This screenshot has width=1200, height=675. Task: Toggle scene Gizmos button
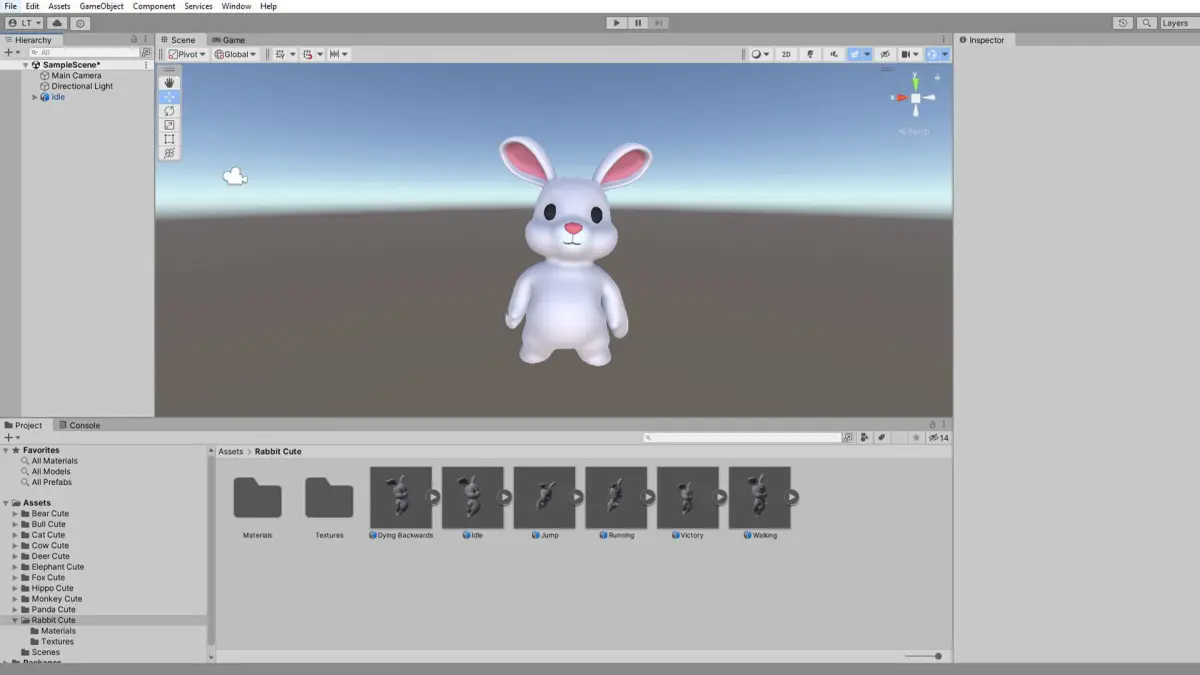click(x=932, y=54)
